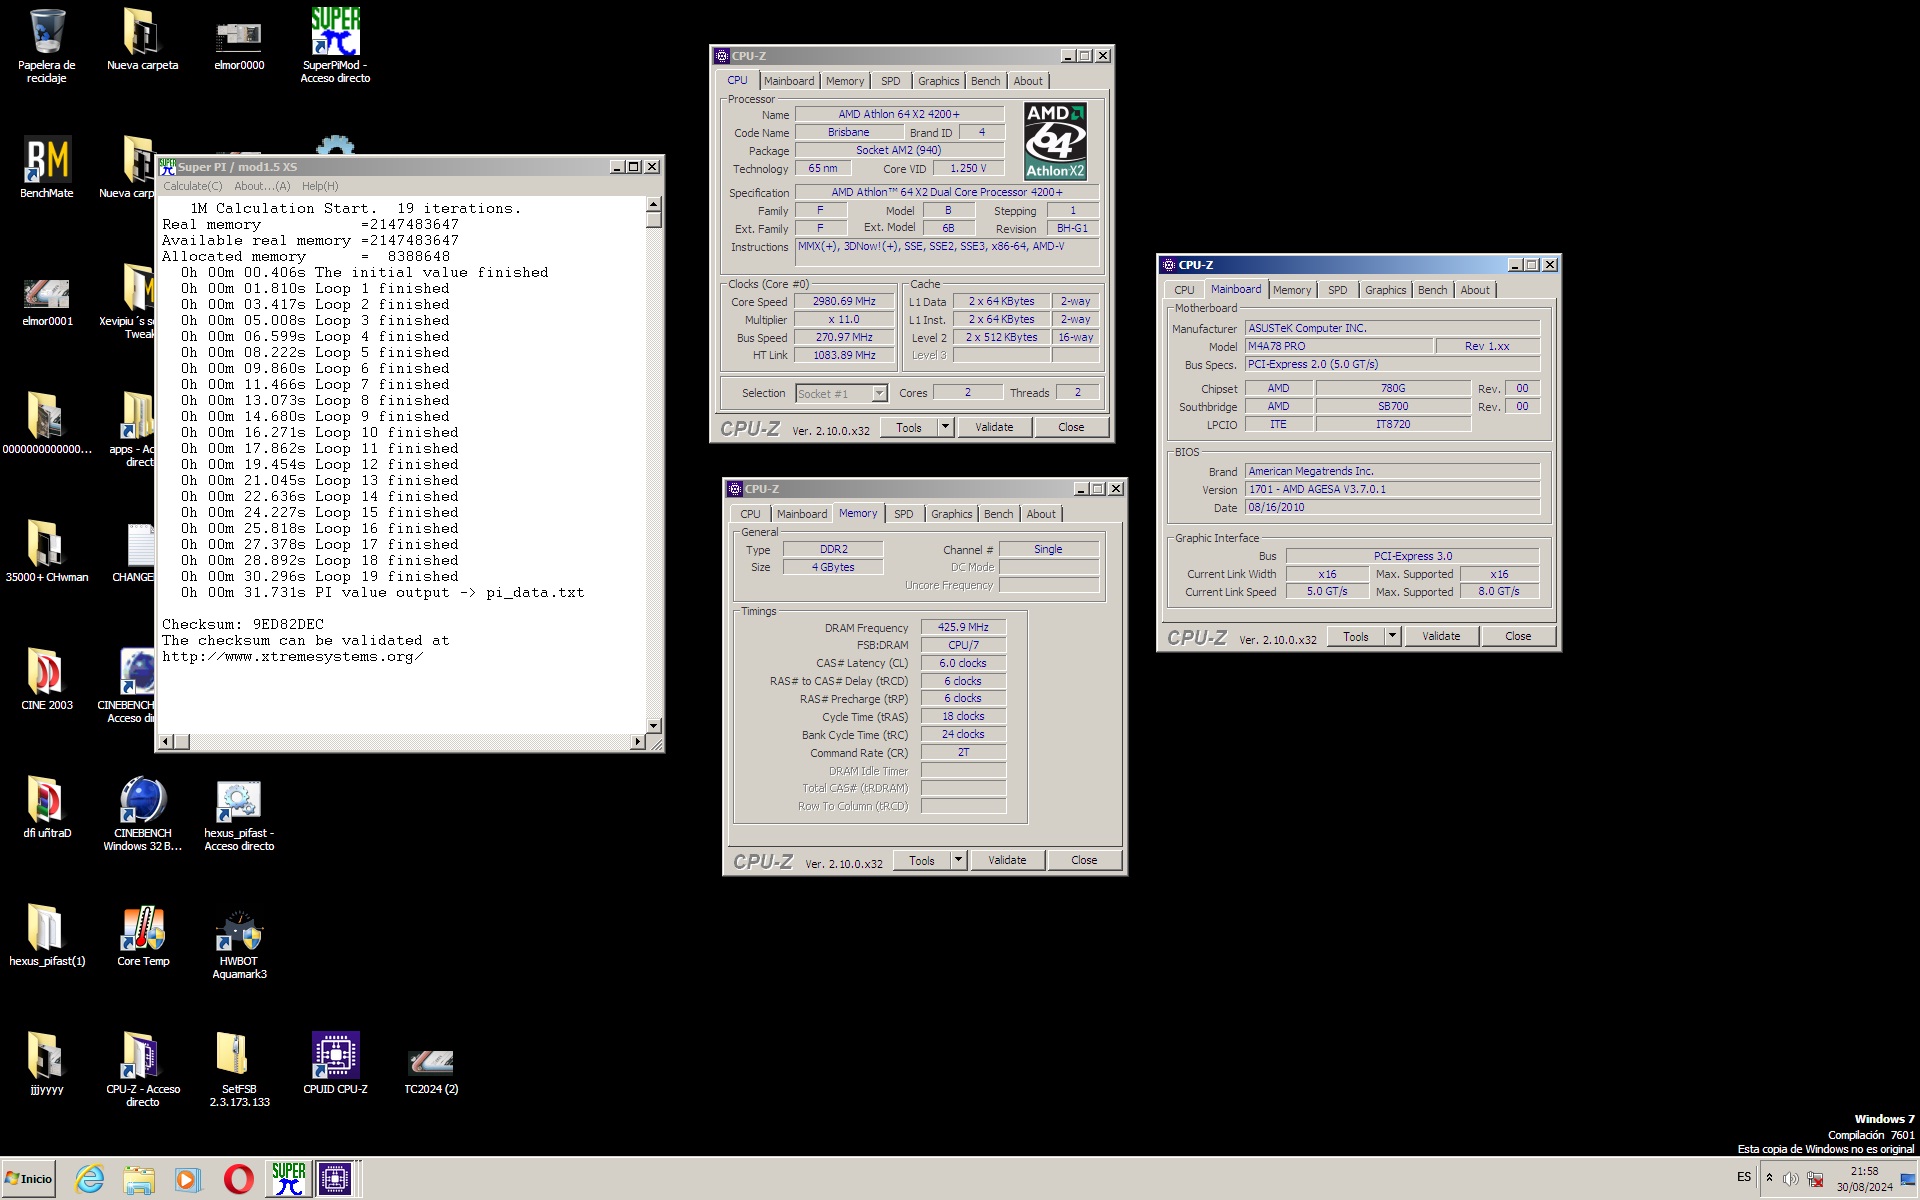Switch to Mainboard tab in top CPU-Z window

tap(789, 81)
